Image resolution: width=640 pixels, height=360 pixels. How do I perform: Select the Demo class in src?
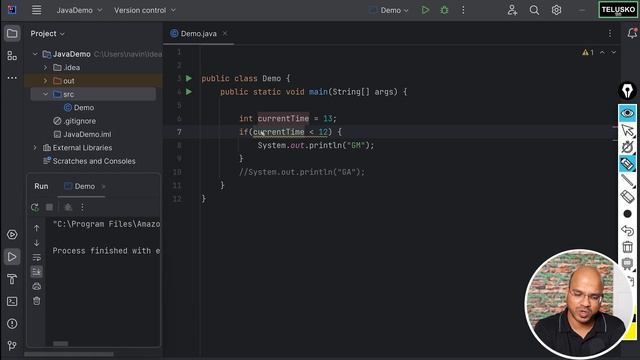pyautogui.click(x=79, y=107)
